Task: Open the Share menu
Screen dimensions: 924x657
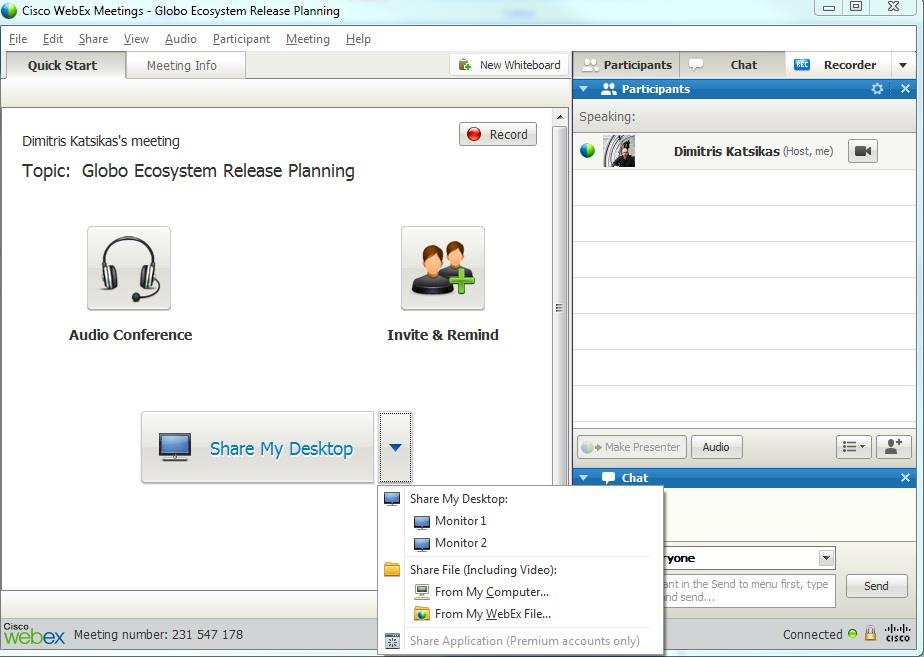Action: point(93,39)
